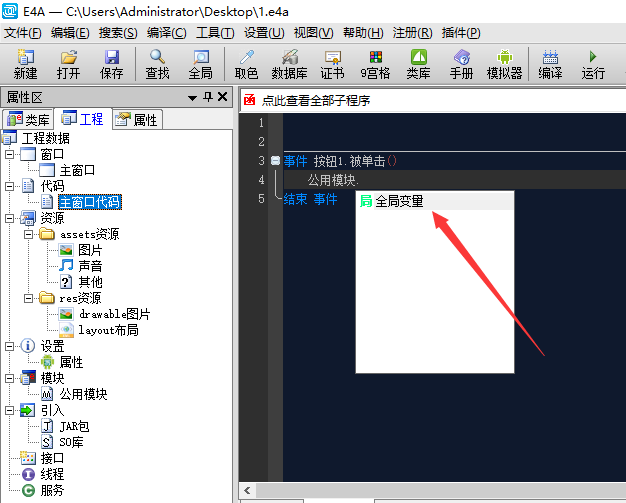Open the 数据库 database tool
The width and height of the screenshot is (626, 503).
click(x=289, y=64)
